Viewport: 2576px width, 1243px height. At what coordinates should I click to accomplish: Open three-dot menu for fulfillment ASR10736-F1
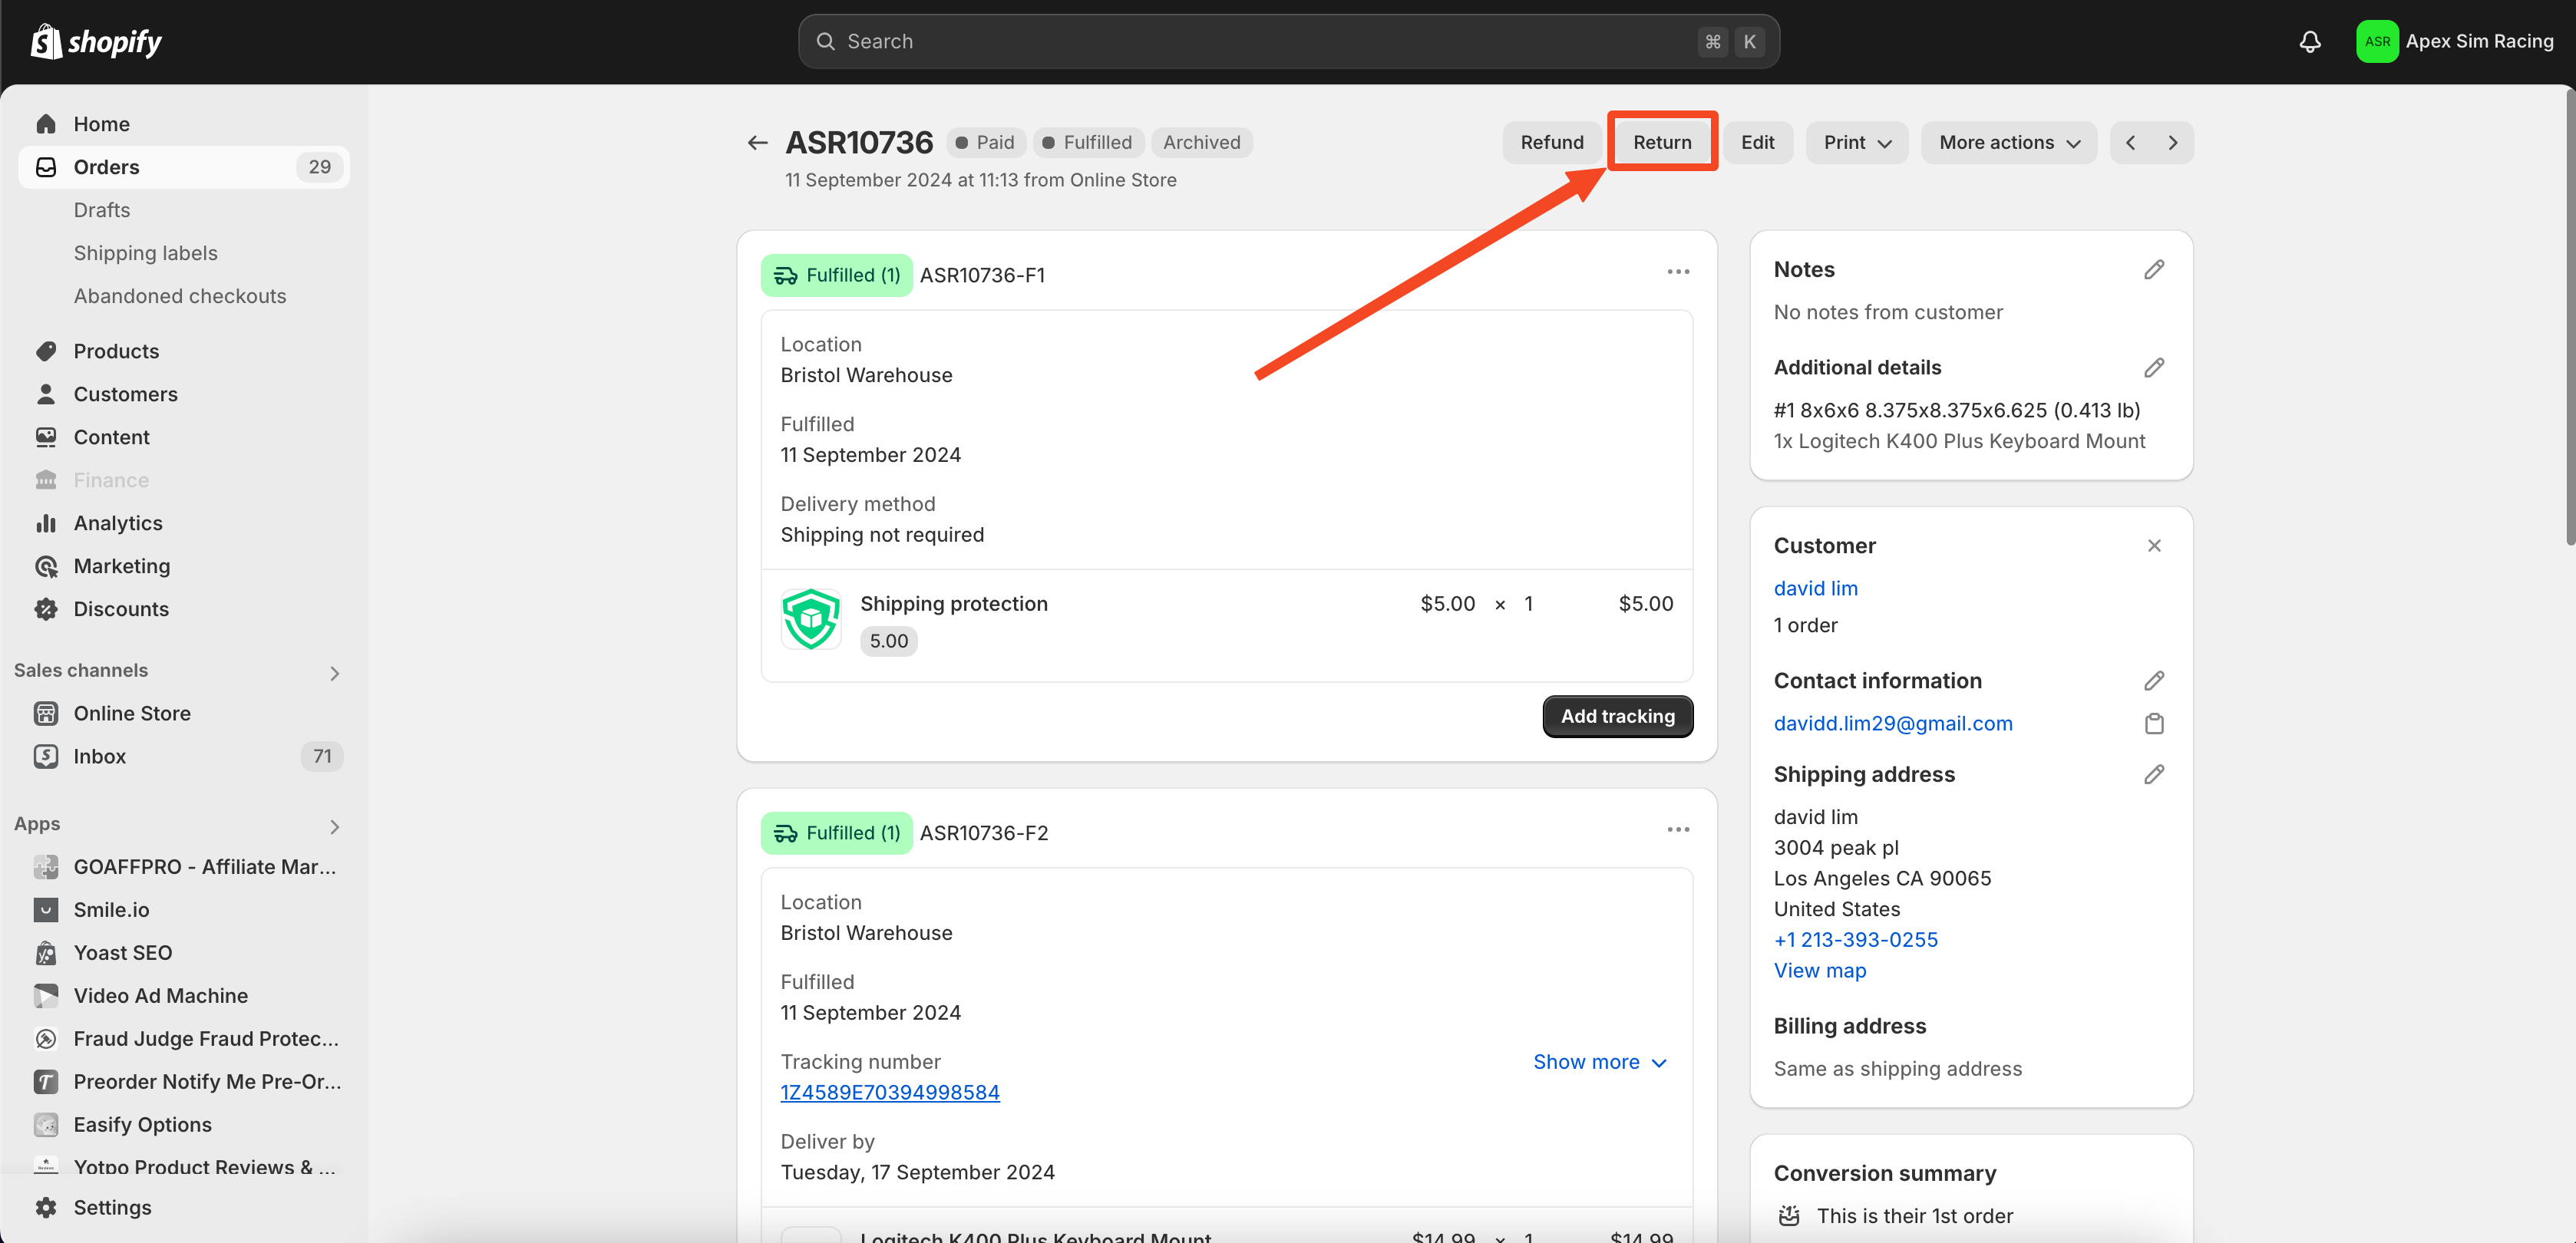pyautogui.click(x=1677, y=272)
